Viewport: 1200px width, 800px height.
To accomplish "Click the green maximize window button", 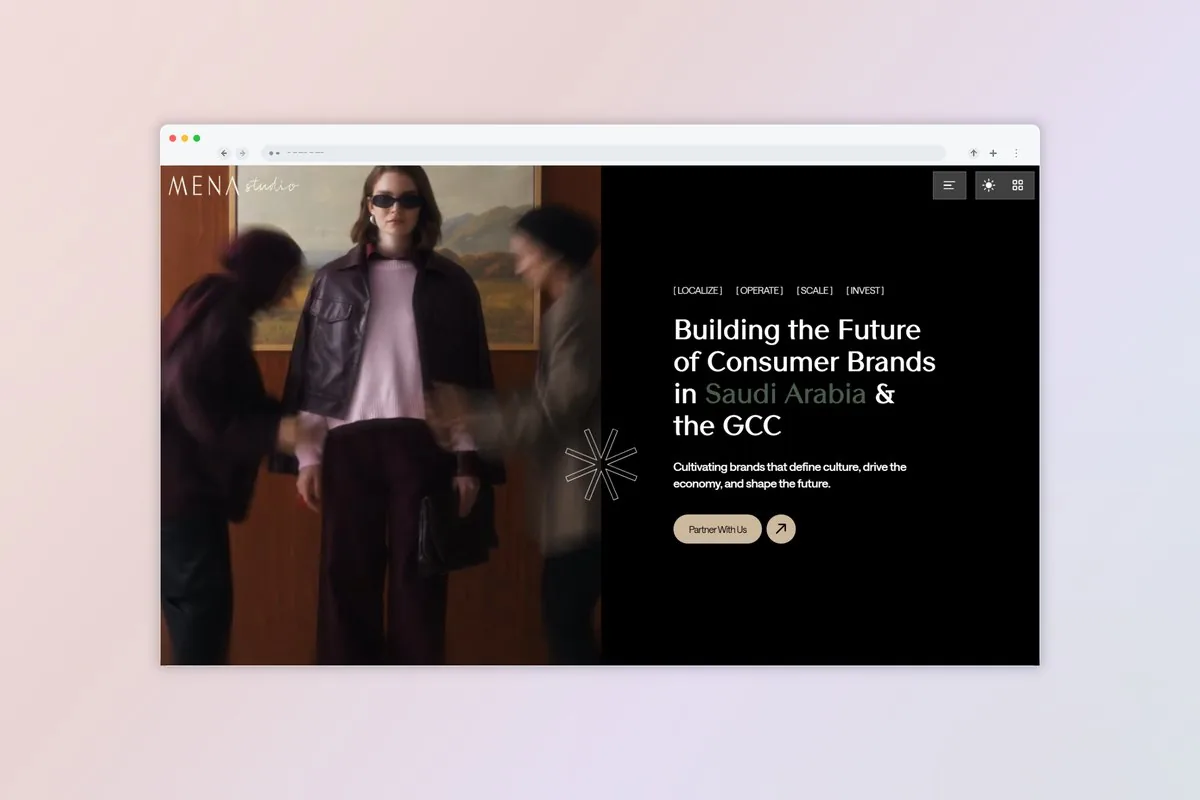I will click(197, 138).
